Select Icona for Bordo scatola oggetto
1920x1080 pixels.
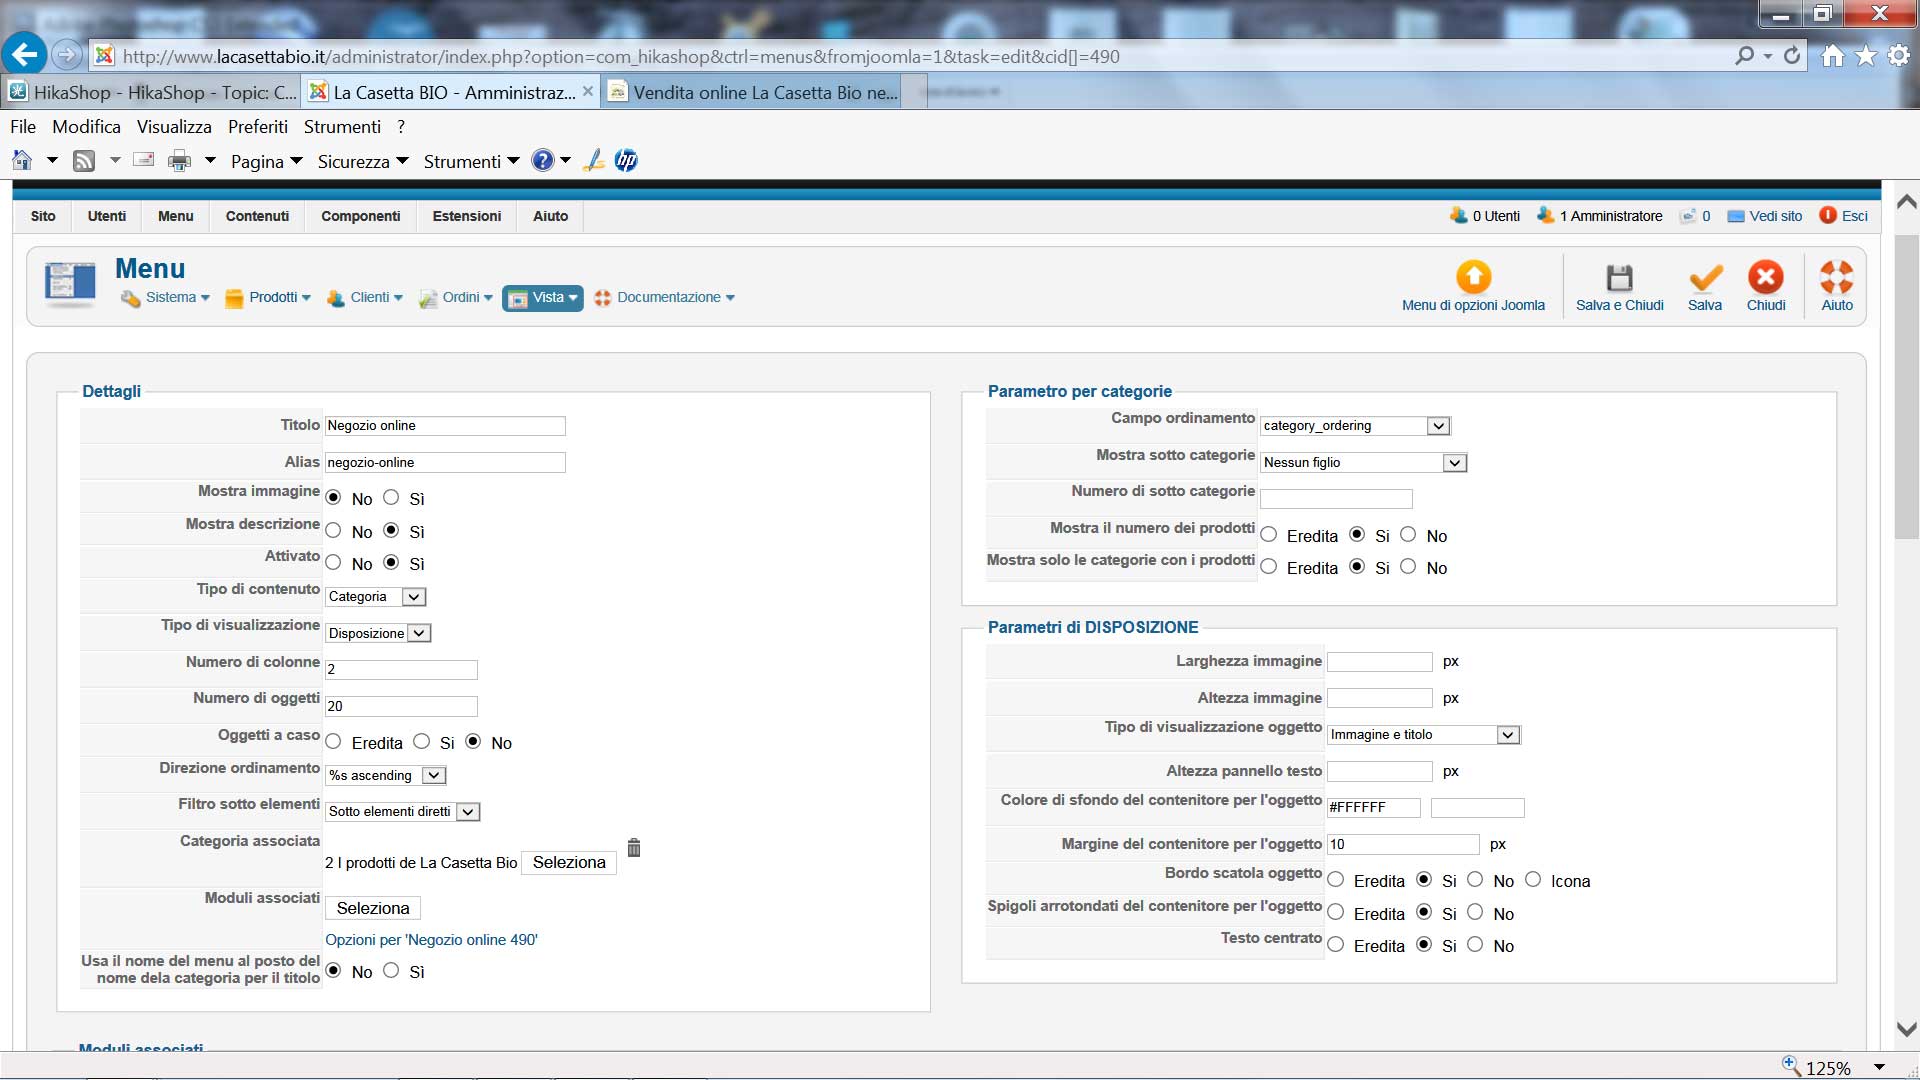tap(1533, 880)
